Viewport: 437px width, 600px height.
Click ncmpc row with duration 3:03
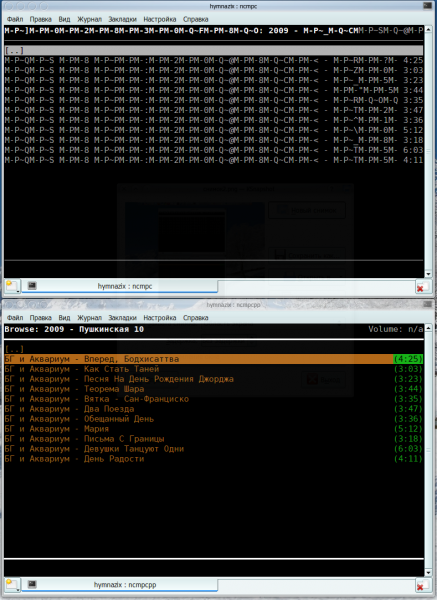coord(214,70)
